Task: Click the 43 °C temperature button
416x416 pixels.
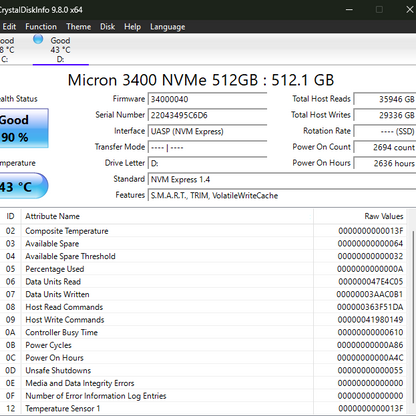Action: tap(23, 186)
